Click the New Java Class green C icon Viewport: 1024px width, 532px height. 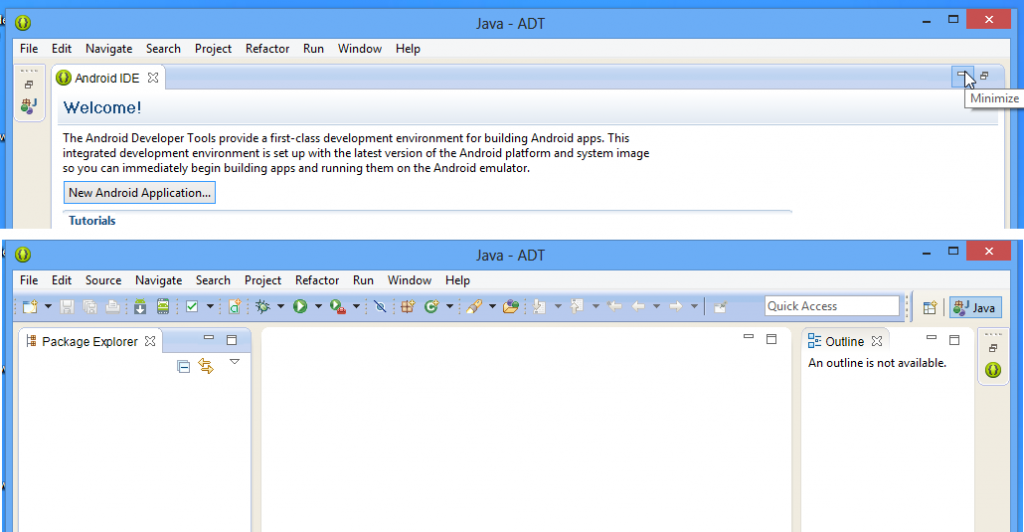pyautogui.click(x=431, y=306)
